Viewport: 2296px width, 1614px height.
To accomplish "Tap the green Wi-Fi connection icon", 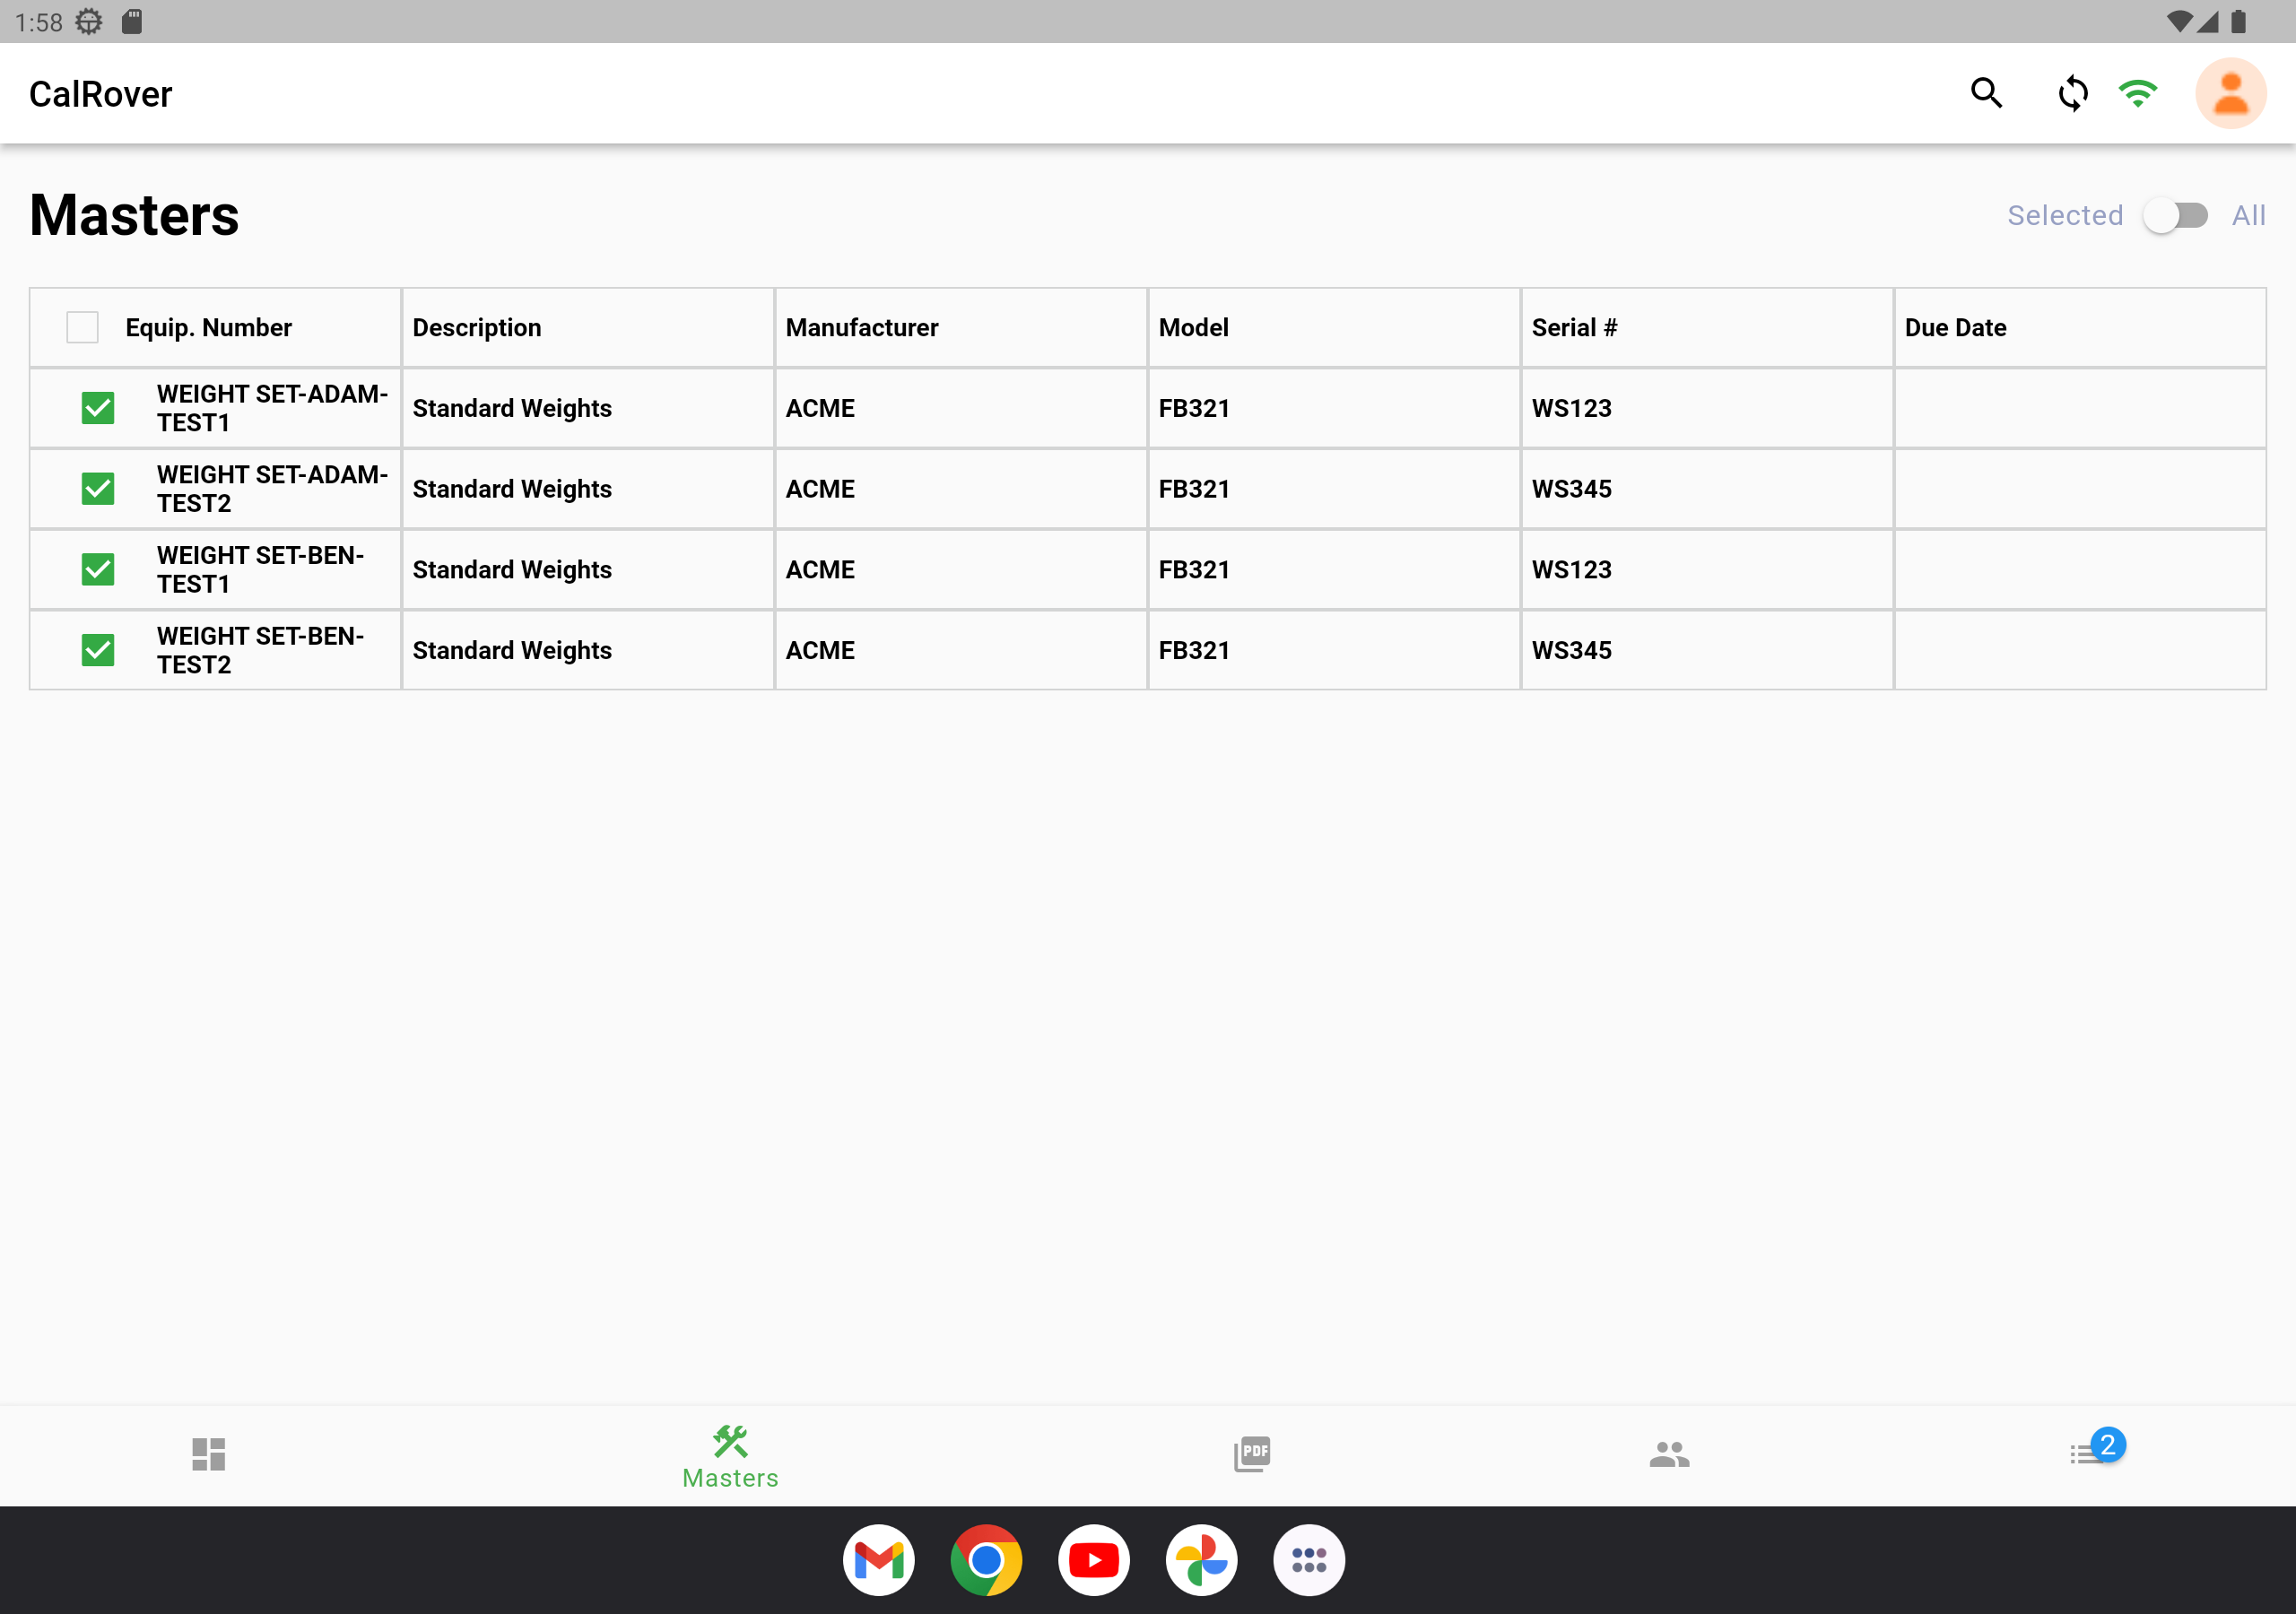I will [2137, 93].
